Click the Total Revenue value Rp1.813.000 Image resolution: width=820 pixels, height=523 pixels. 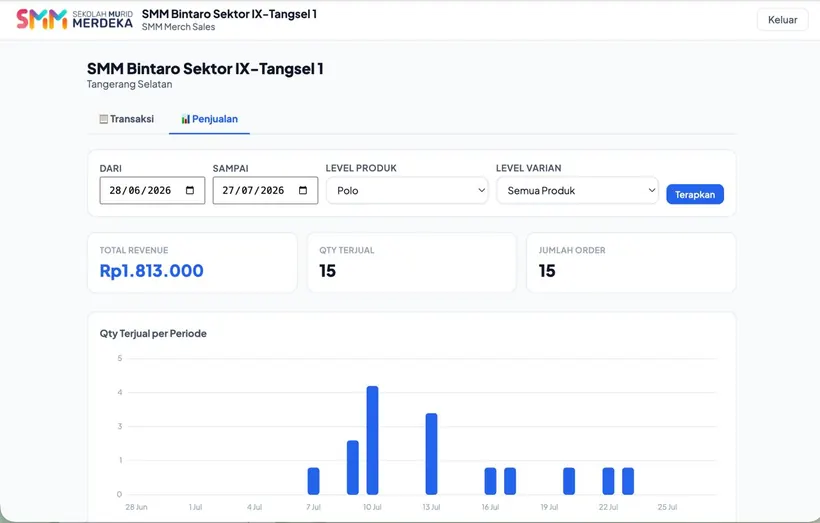click(152, 271)
